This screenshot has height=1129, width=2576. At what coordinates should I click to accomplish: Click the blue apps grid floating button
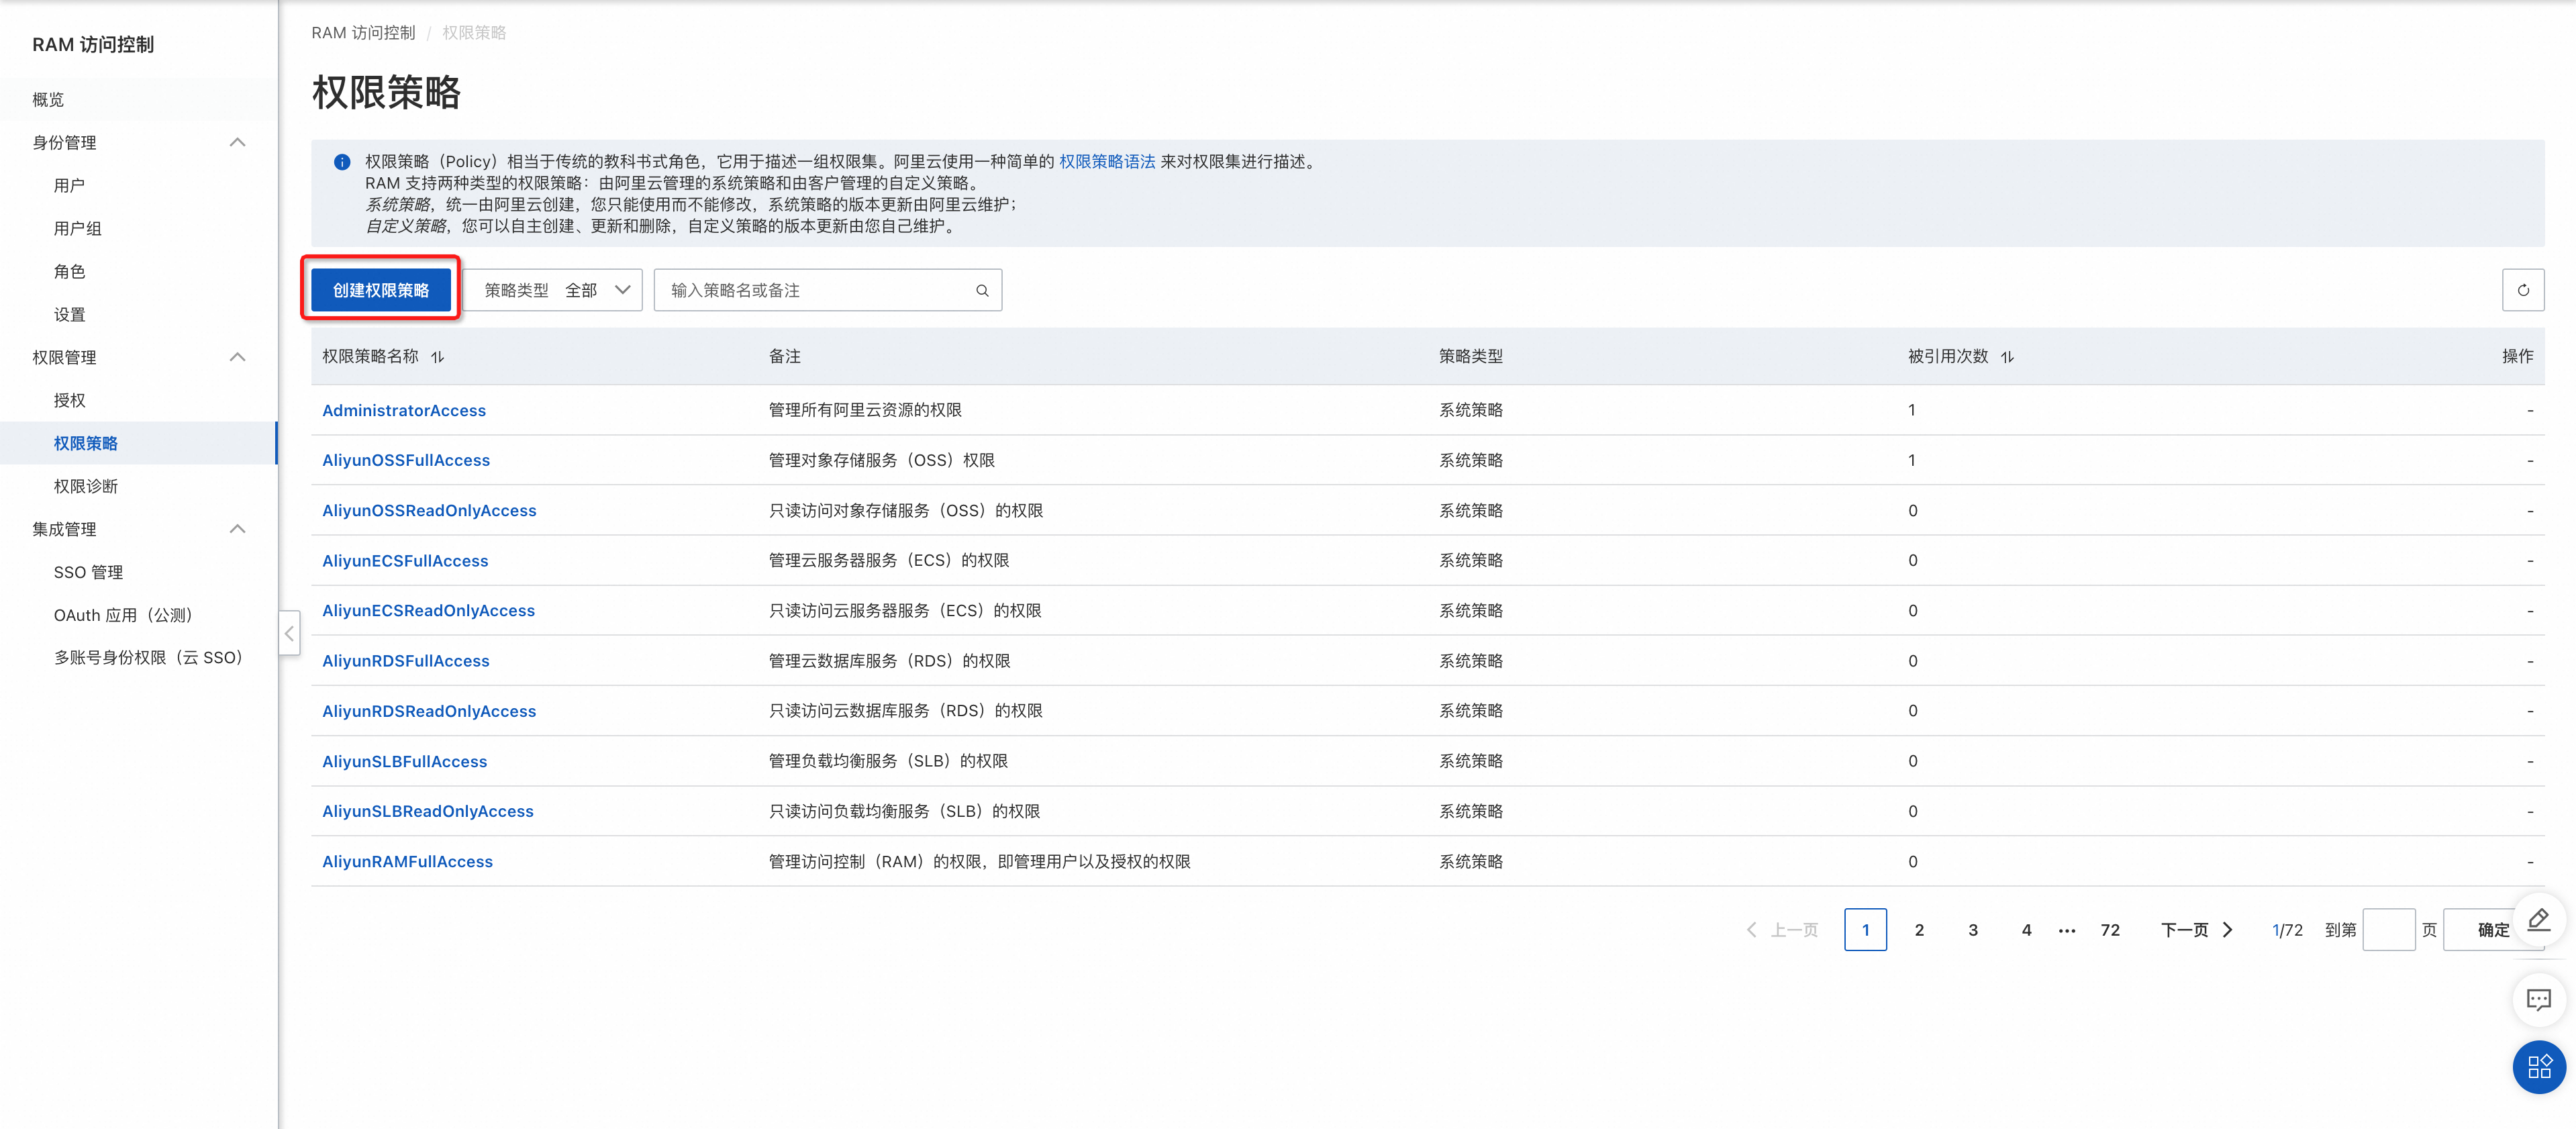click(2538, 1066)
